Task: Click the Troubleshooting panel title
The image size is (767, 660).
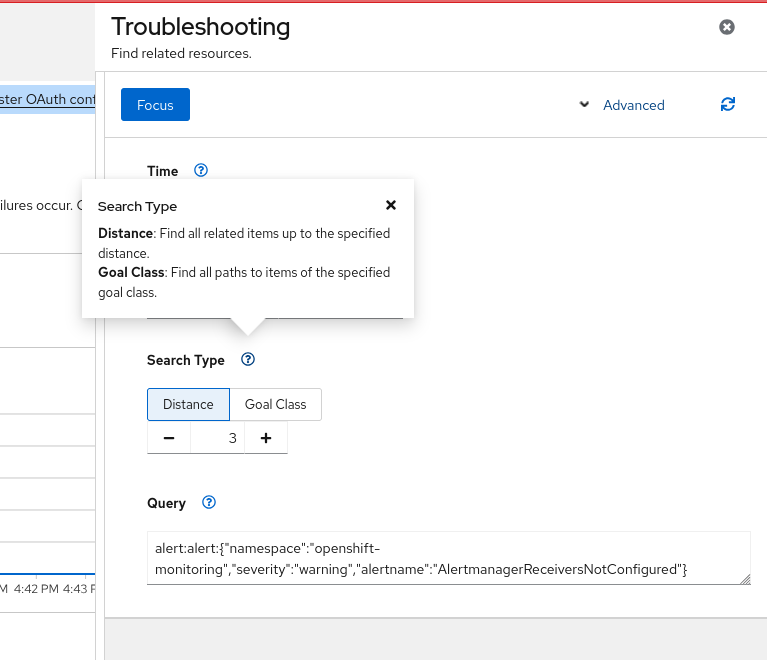Action: tap(201, 27)
